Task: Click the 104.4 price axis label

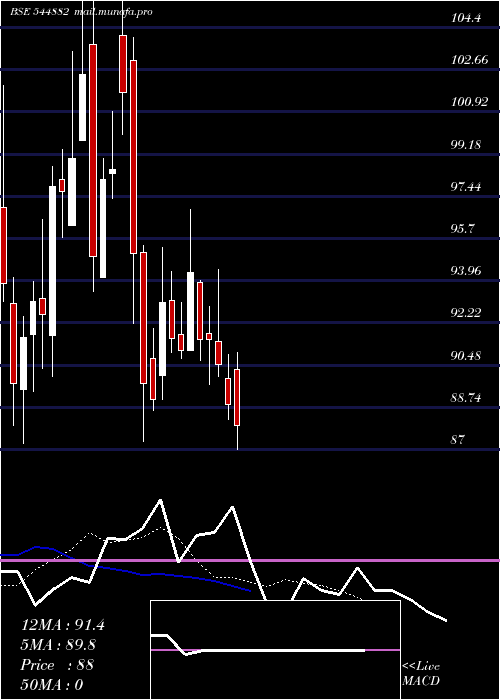Action: click(x=466, y=18)
